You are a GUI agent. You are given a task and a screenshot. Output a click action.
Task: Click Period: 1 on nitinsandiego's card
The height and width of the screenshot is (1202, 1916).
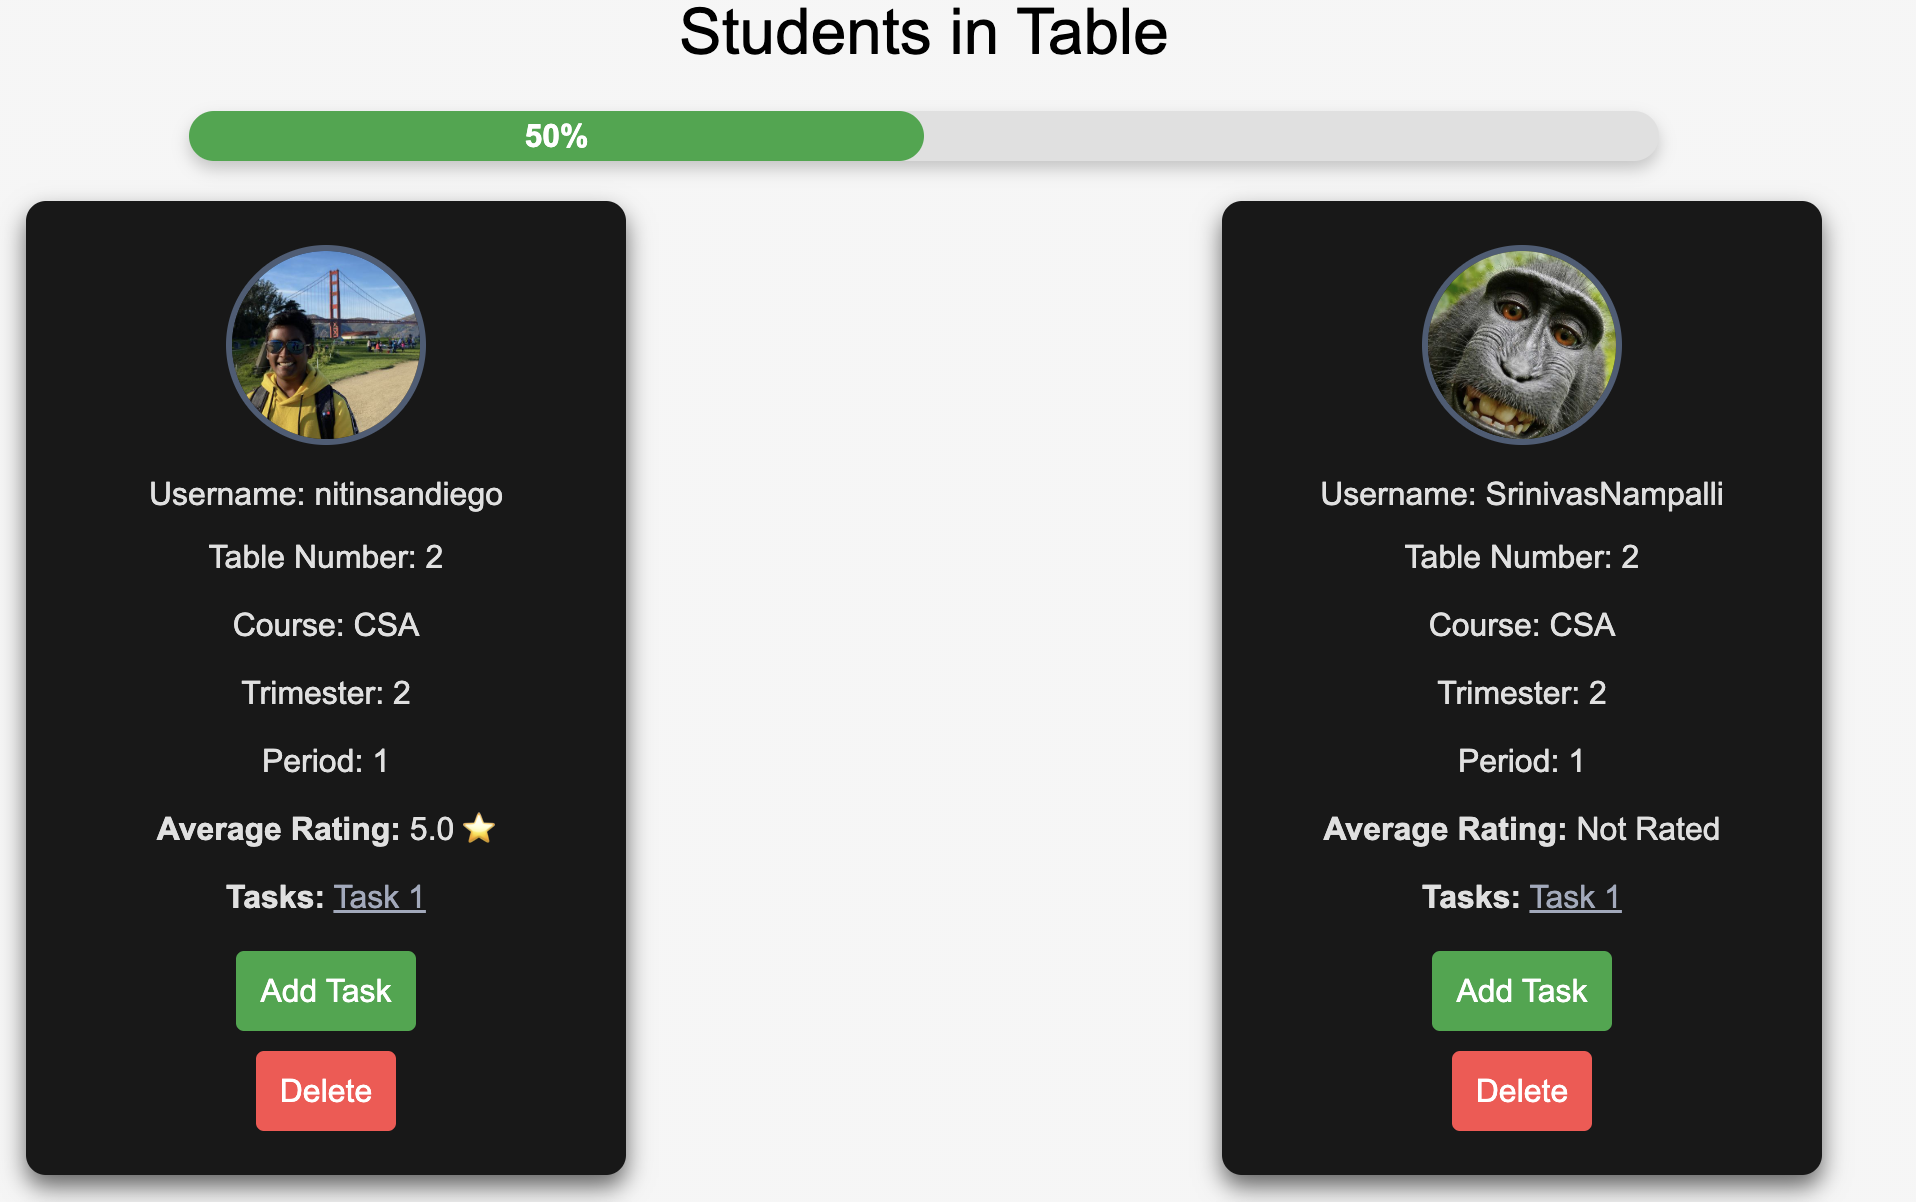tap(326, 761)
